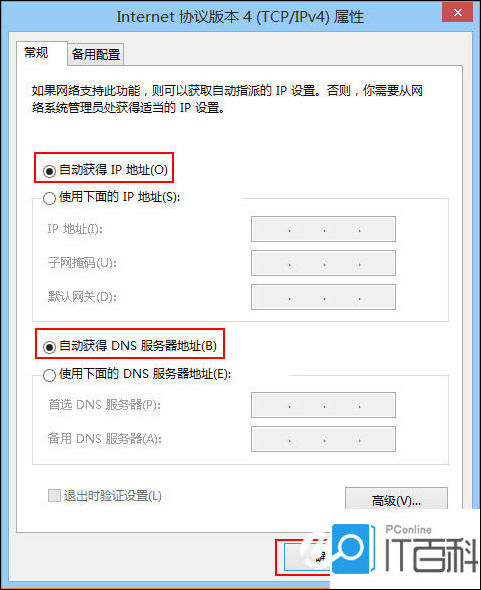
Task: Open the 备用配置 tab
Action: [96, 55]
